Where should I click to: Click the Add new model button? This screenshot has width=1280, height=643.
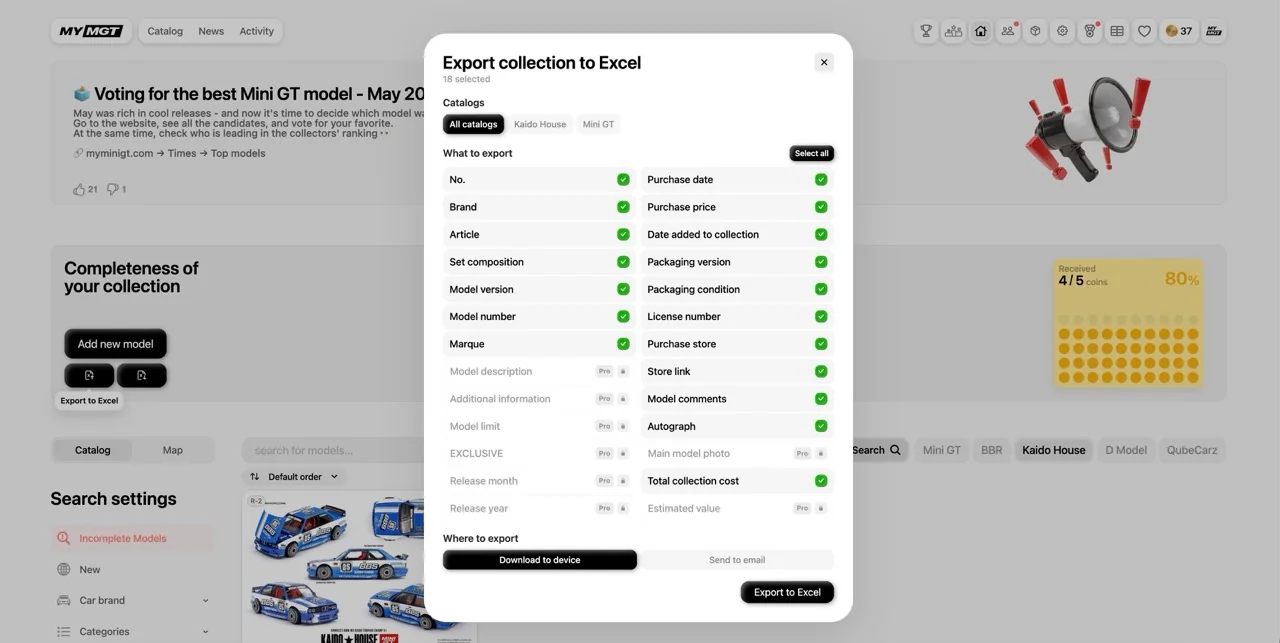tap(116, 344)
